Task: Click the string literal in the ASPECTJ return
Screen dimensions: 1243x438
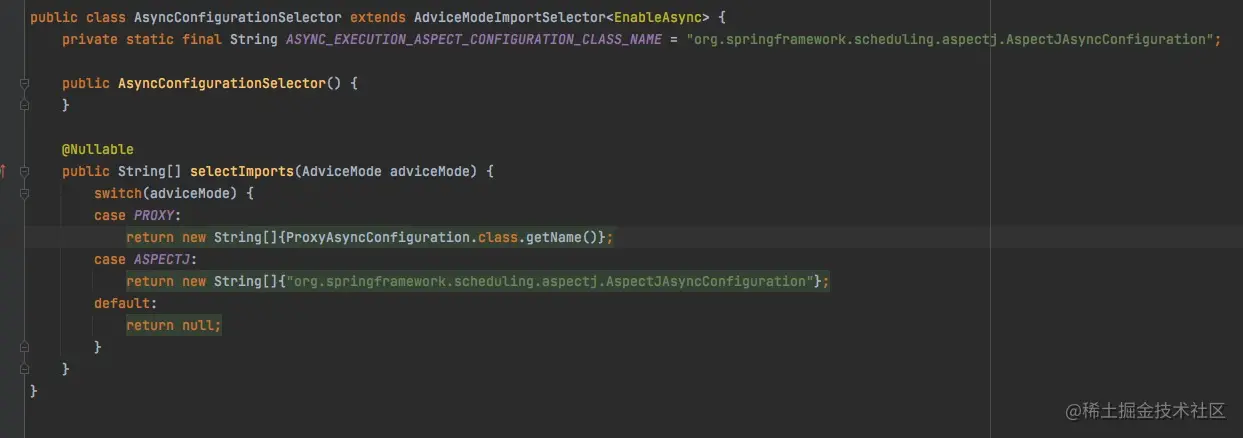Action: [x=550, y=281]
